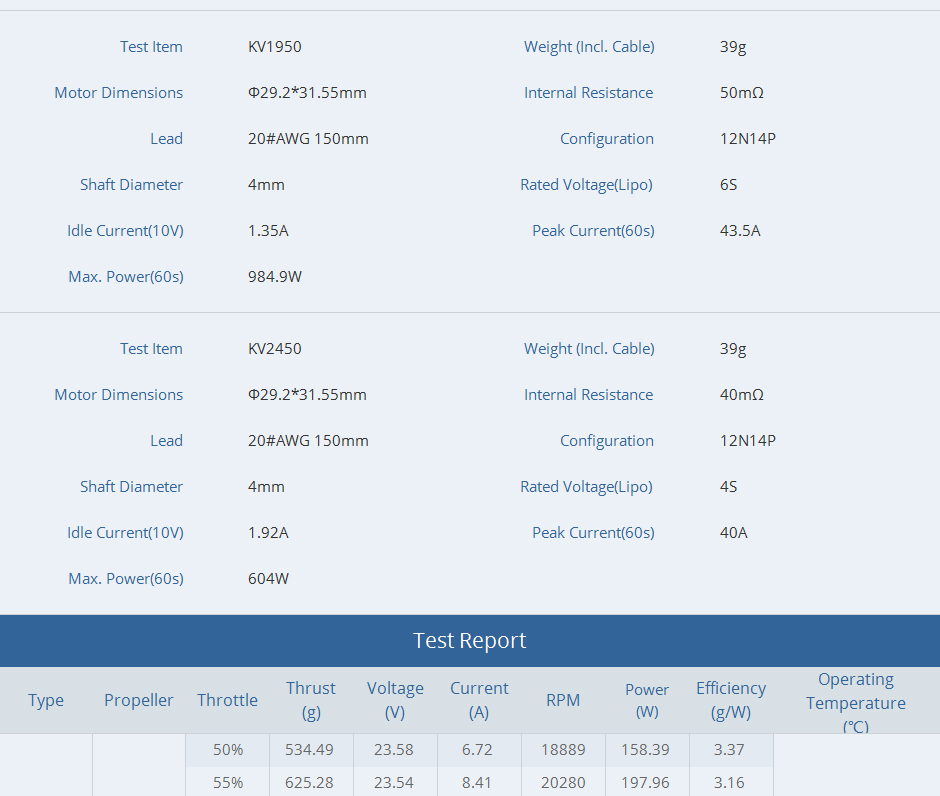
Task: Click the 43.5A peak current value
Action: coord(740,231)
